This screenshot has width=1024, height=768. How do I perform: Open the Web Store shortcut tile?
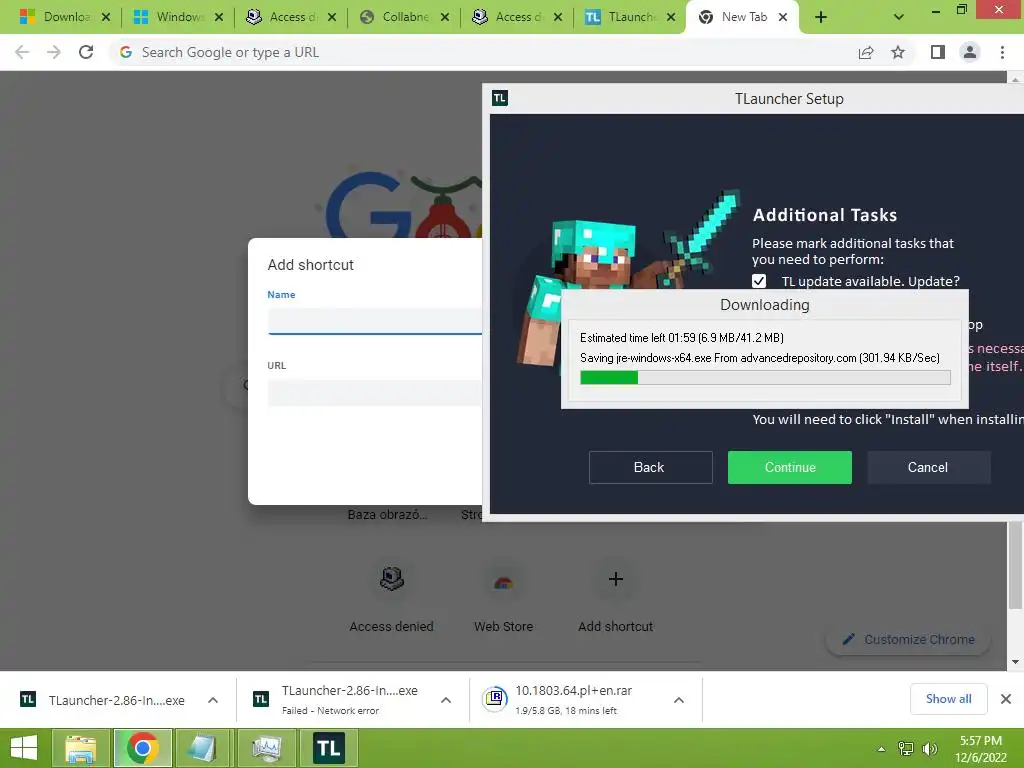pyautogui.click(x=504, y=598)
